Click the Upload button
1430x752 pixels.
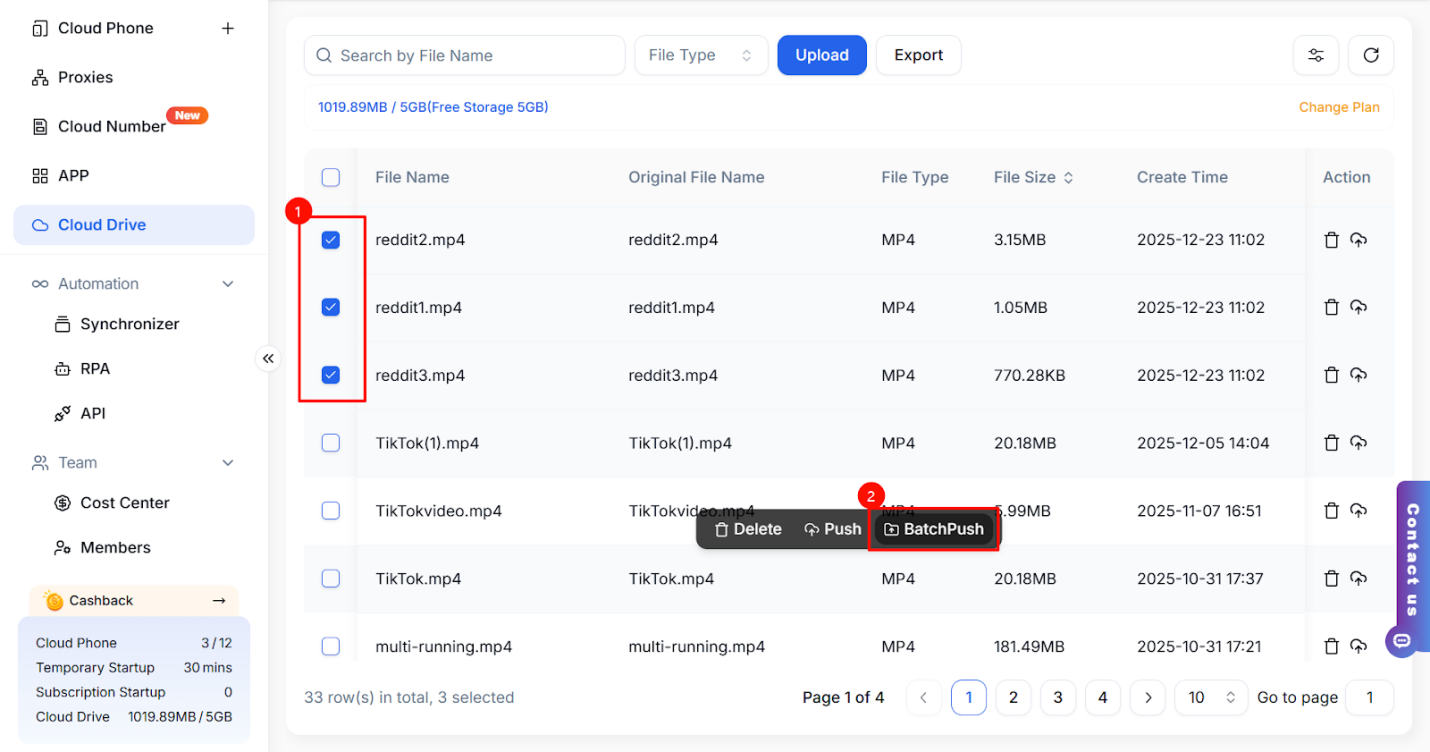[x=822, y=56]
